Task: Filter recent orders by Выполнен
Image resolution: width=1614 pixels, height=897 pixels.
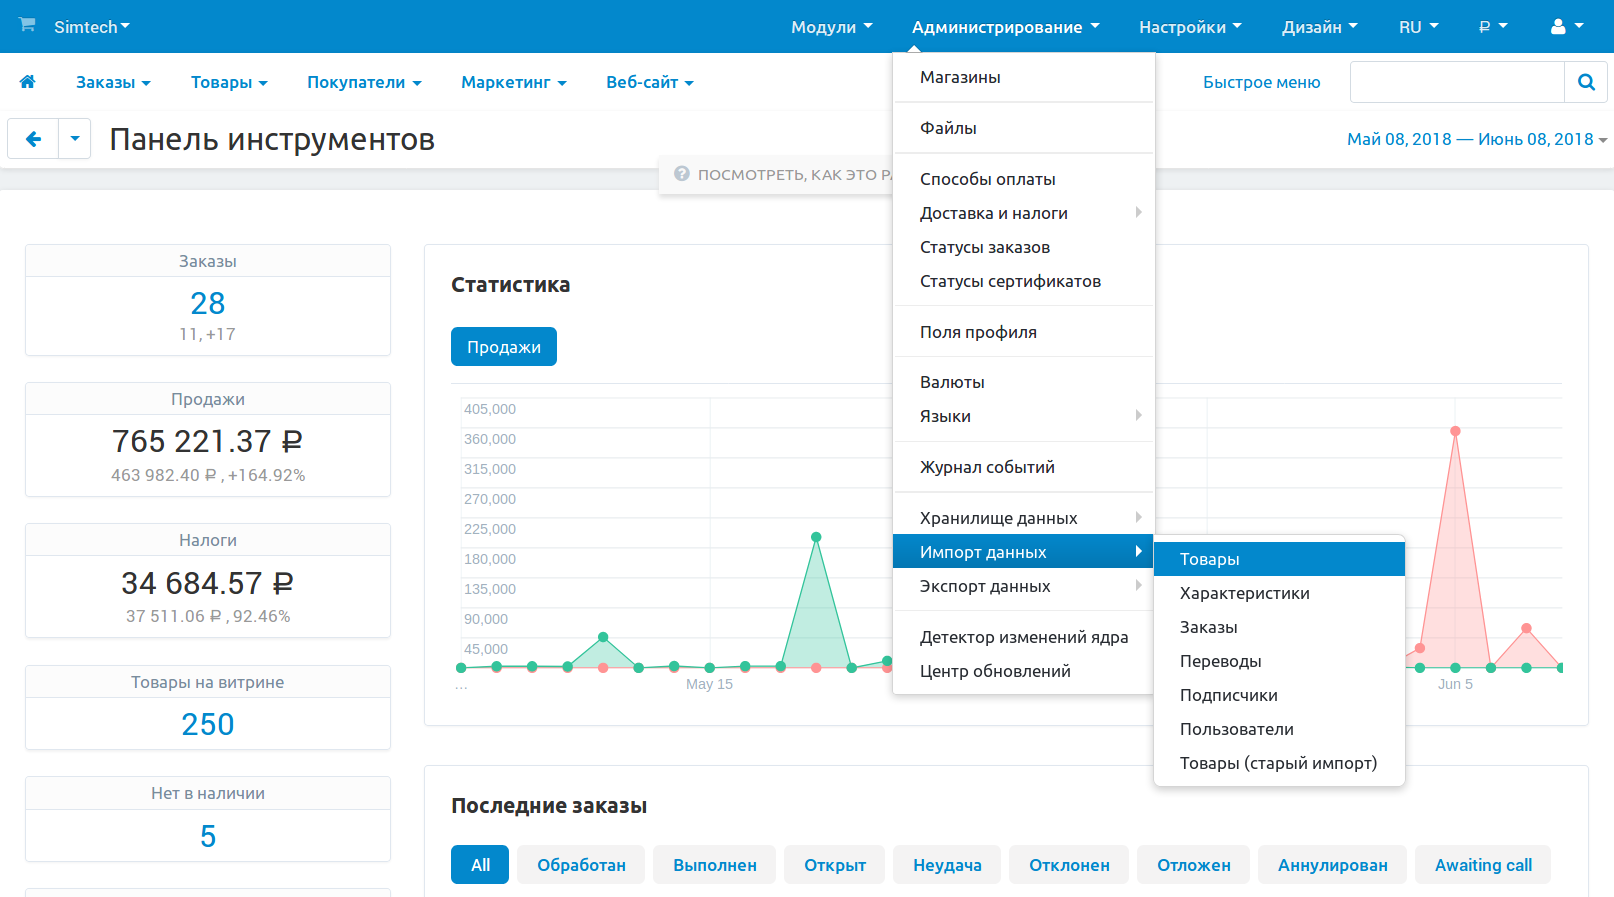Action: point(714,865)
